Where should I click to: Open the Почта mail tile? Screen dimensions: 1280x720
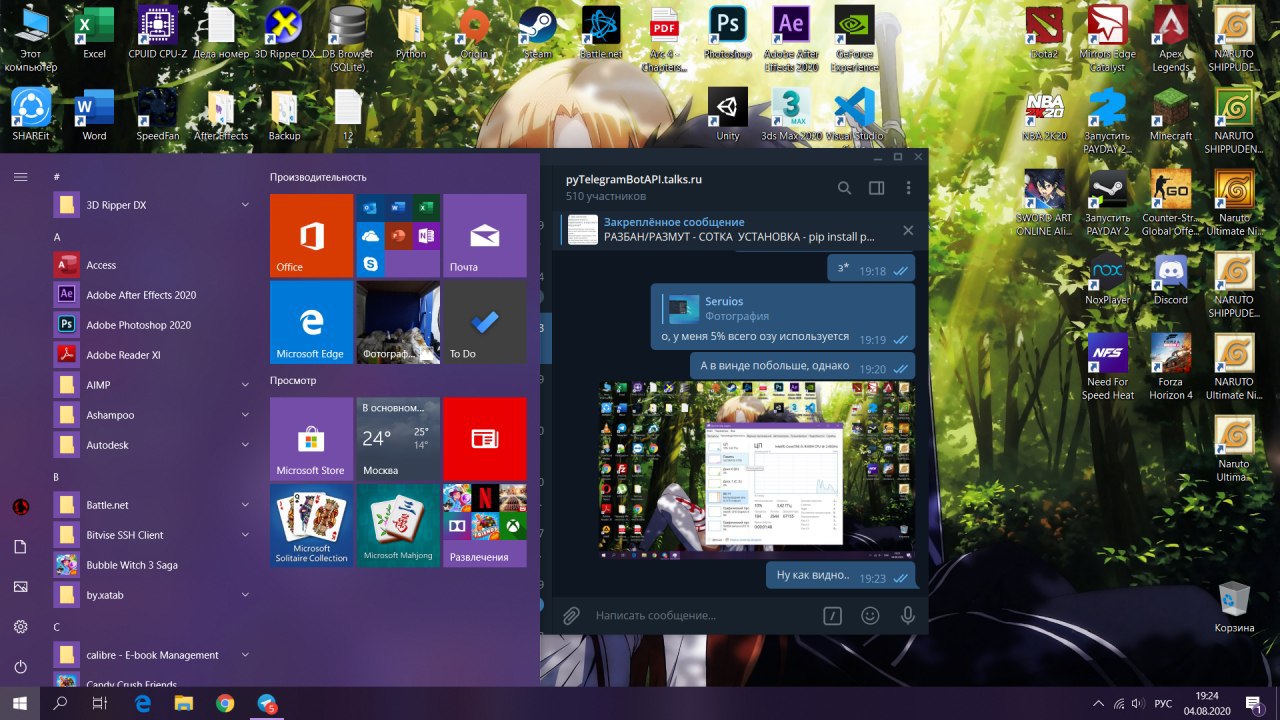click(x=484, y=235)
